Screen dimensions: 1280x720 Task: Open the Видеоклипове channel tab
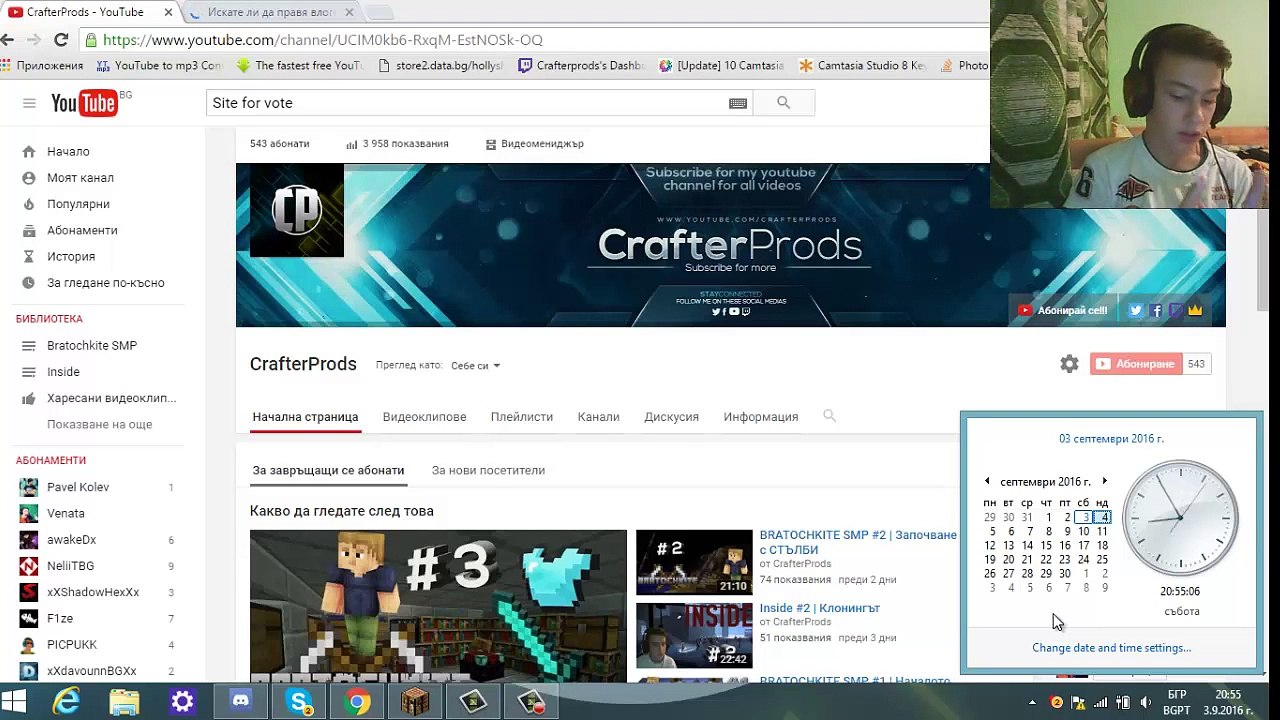click(424, 417)
